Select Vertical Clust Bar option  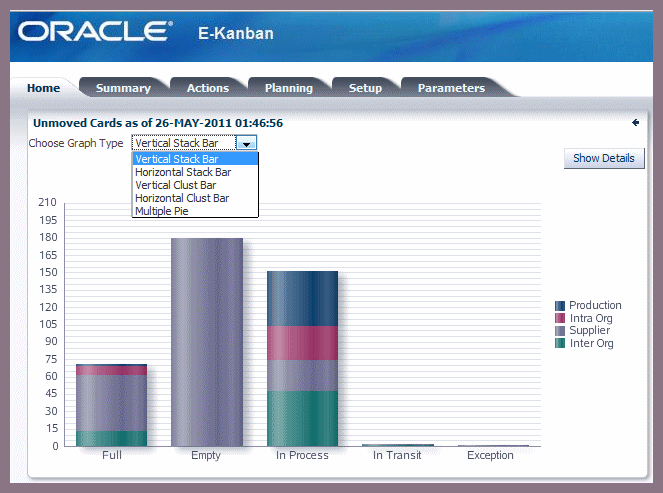click(195, 185)
